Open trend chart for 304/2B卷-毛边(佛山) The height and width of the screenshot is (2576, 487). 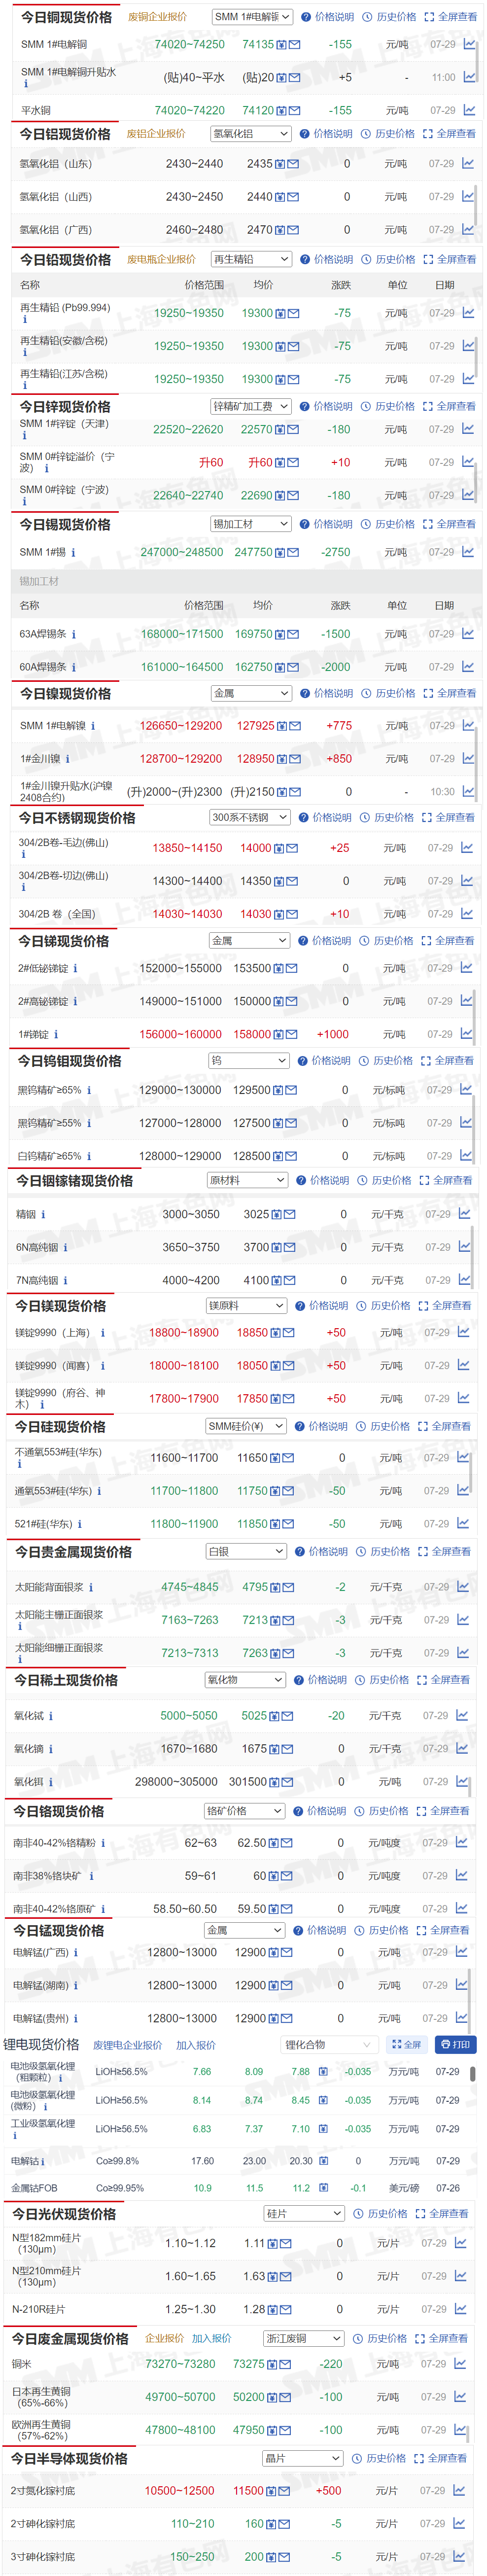pos(467,847)
